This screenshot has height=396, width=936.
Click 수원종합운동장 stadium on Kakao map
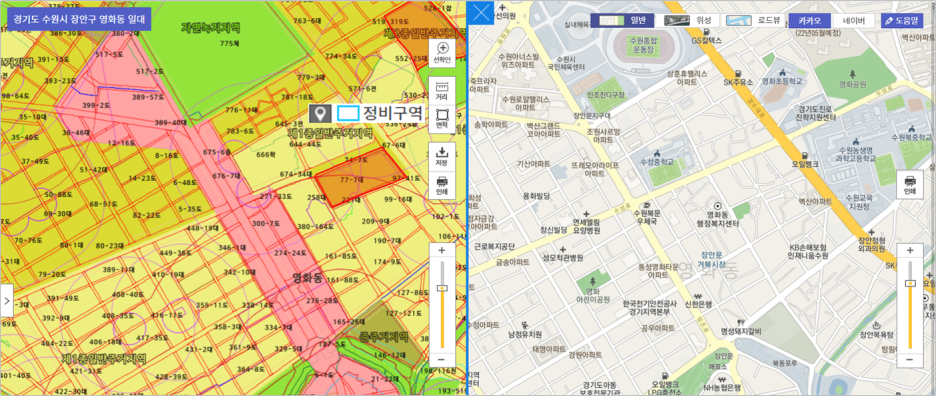(x=642, y=45)
